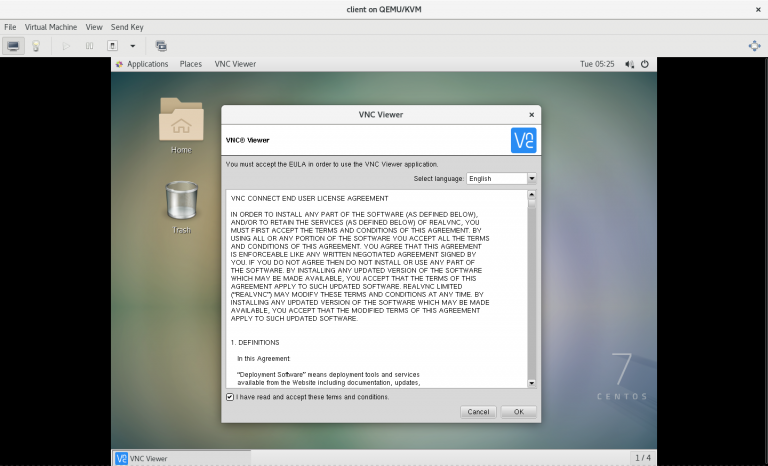Click the clock showing Tue 05:25
Image resolution: width=768 pixels, height=466 pixels.
[x=597, y=64]
